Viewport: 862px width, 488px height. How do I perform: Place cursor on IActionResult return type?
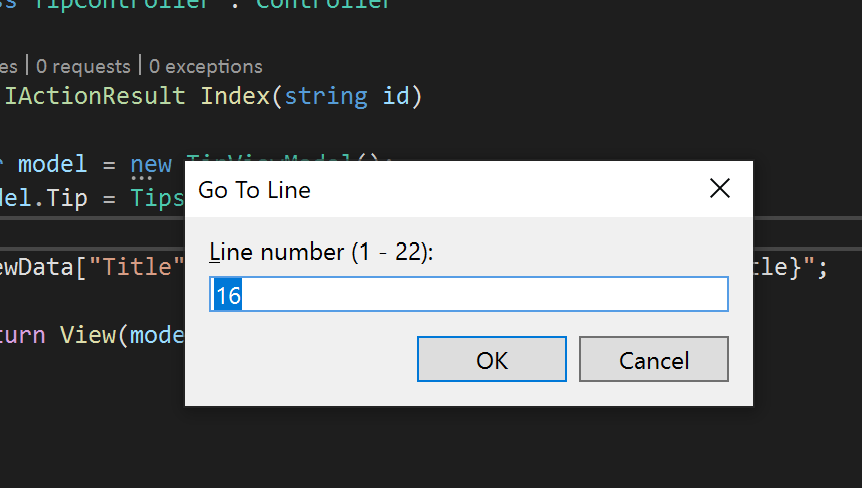pyautogui.click(x=95, y=96)
